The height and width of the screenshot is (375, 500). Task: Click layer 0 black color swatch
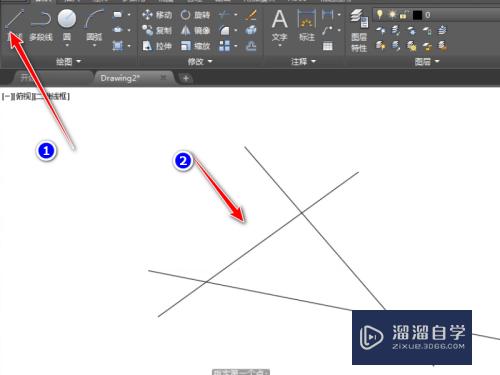tap(417, 15)
